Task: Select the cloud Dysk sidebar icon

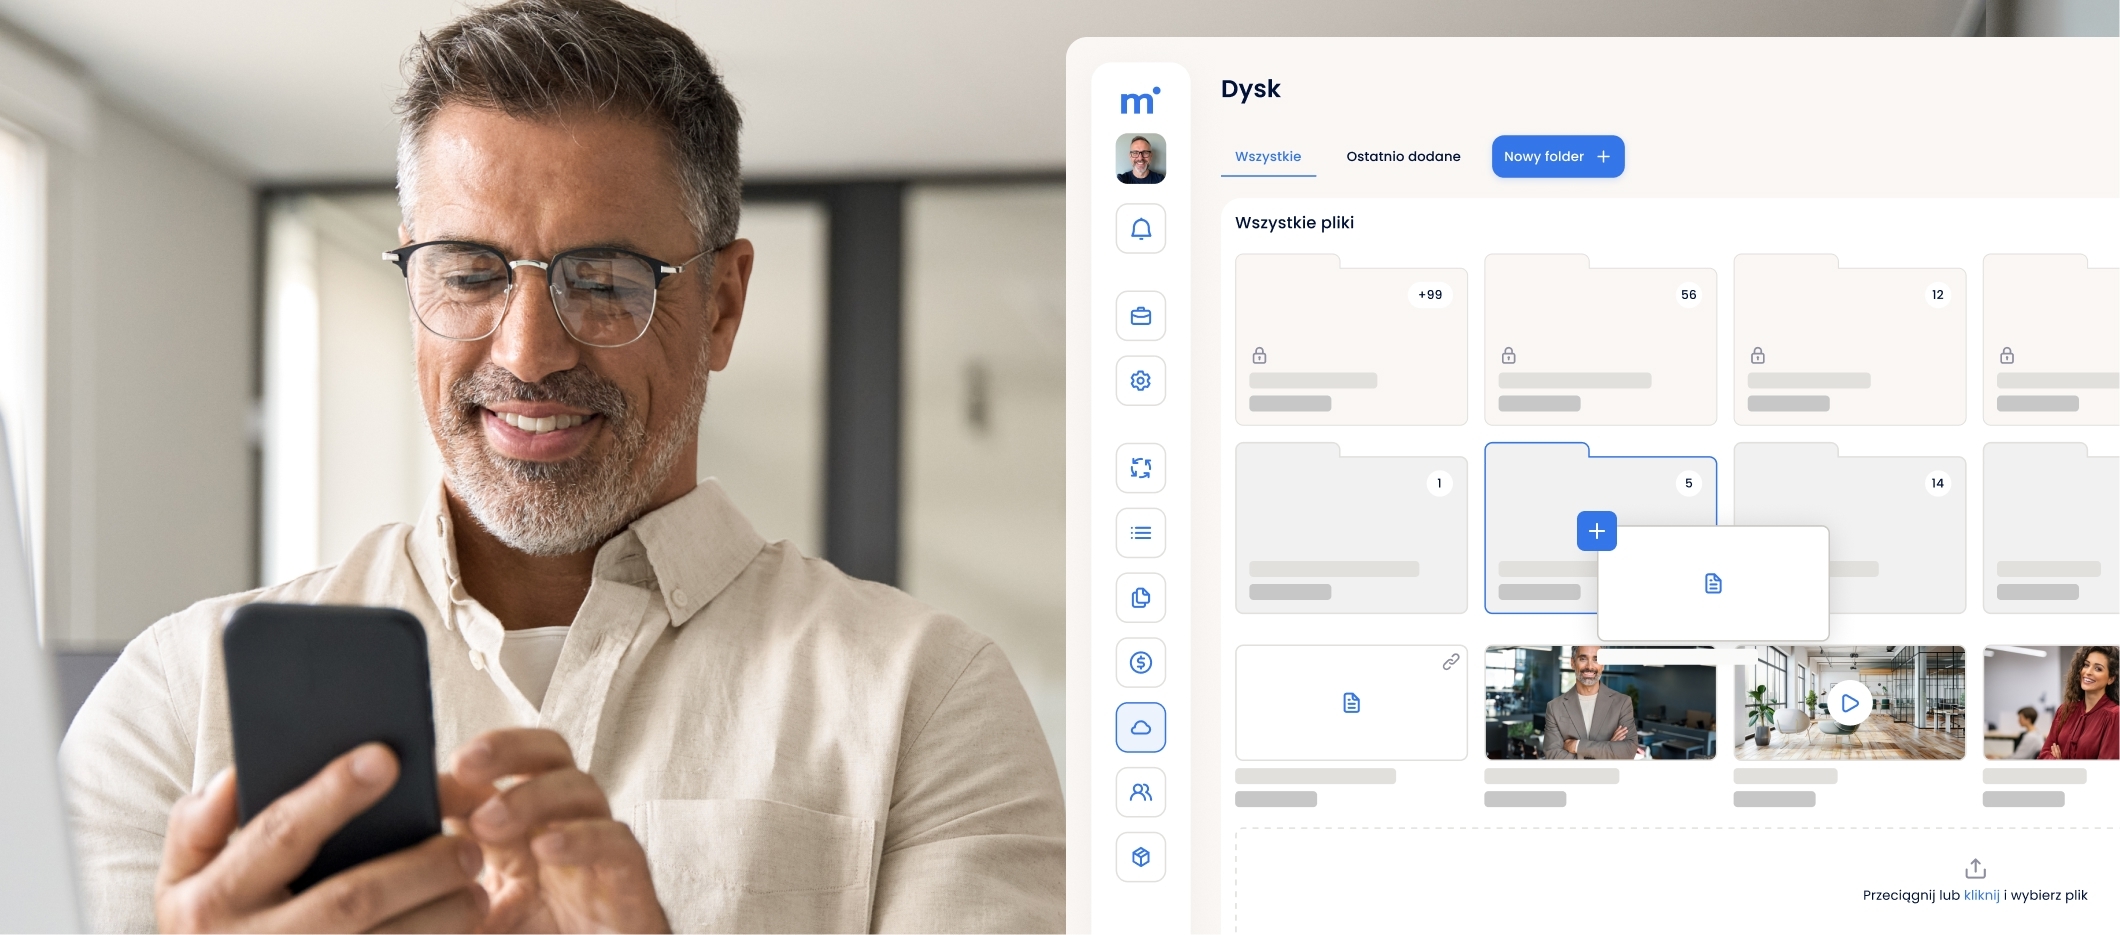Action: [x=1140, y=727]
